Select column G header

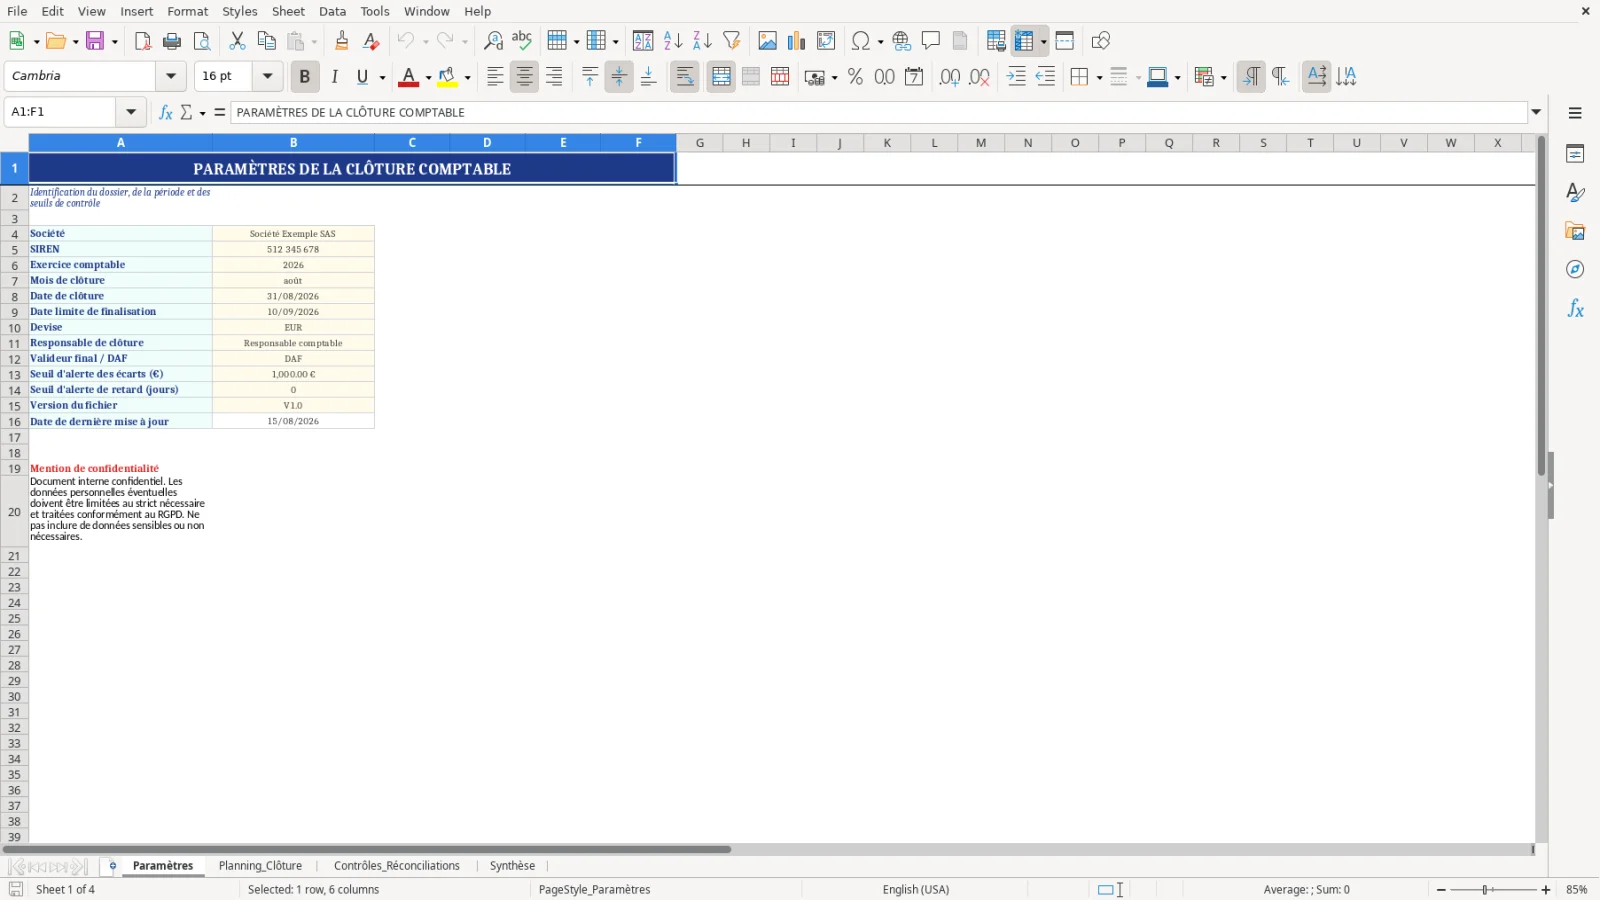(x=699, y=143)
